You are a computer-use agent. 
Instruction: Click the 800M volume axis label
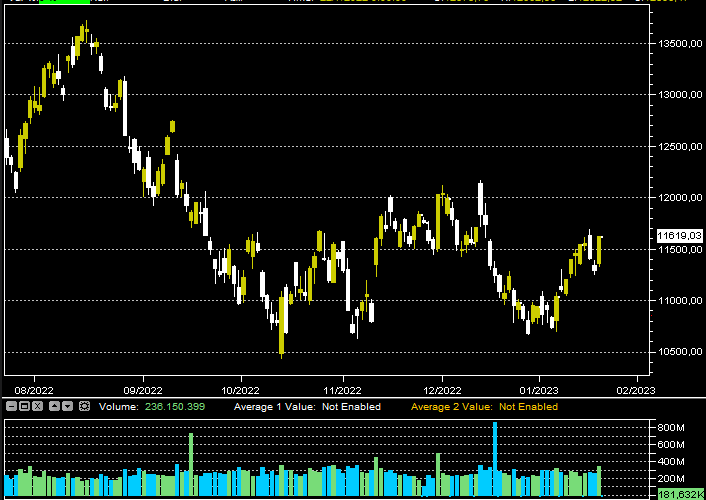tap(671, 427)
